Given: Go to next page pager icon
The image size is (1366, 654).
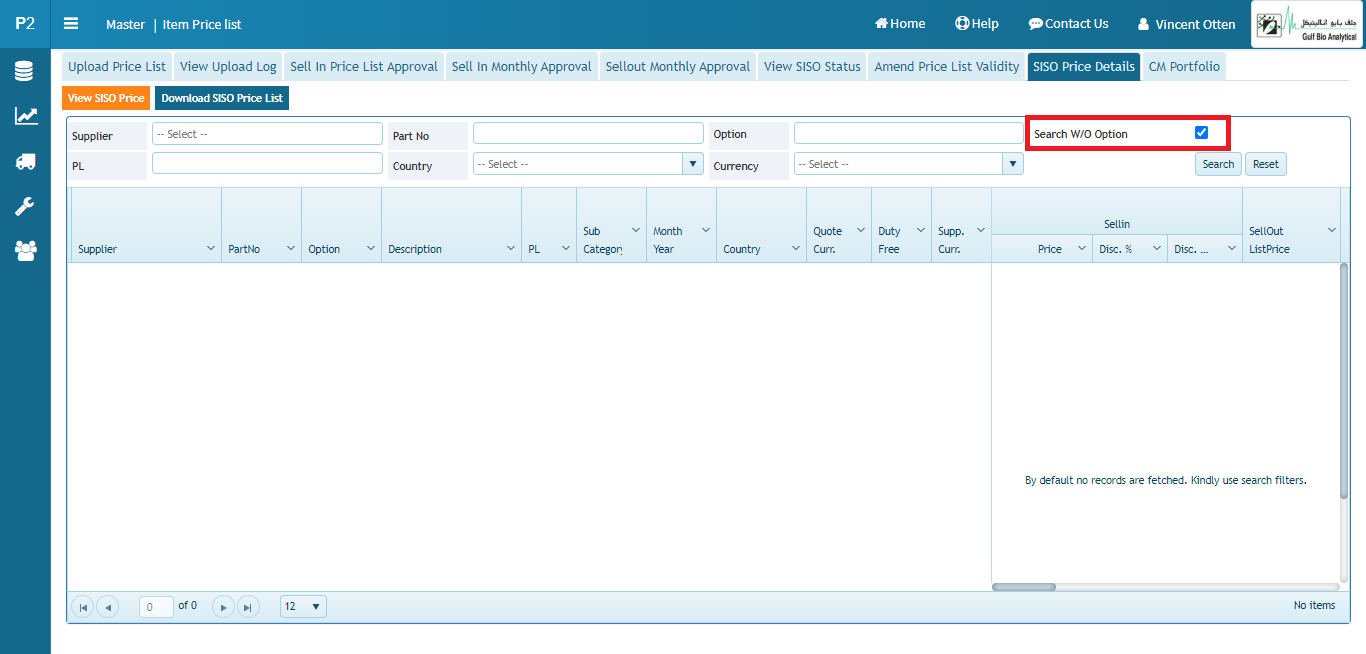Looking at the screenshot, I should pyautogui.click(x=224, y=606).
